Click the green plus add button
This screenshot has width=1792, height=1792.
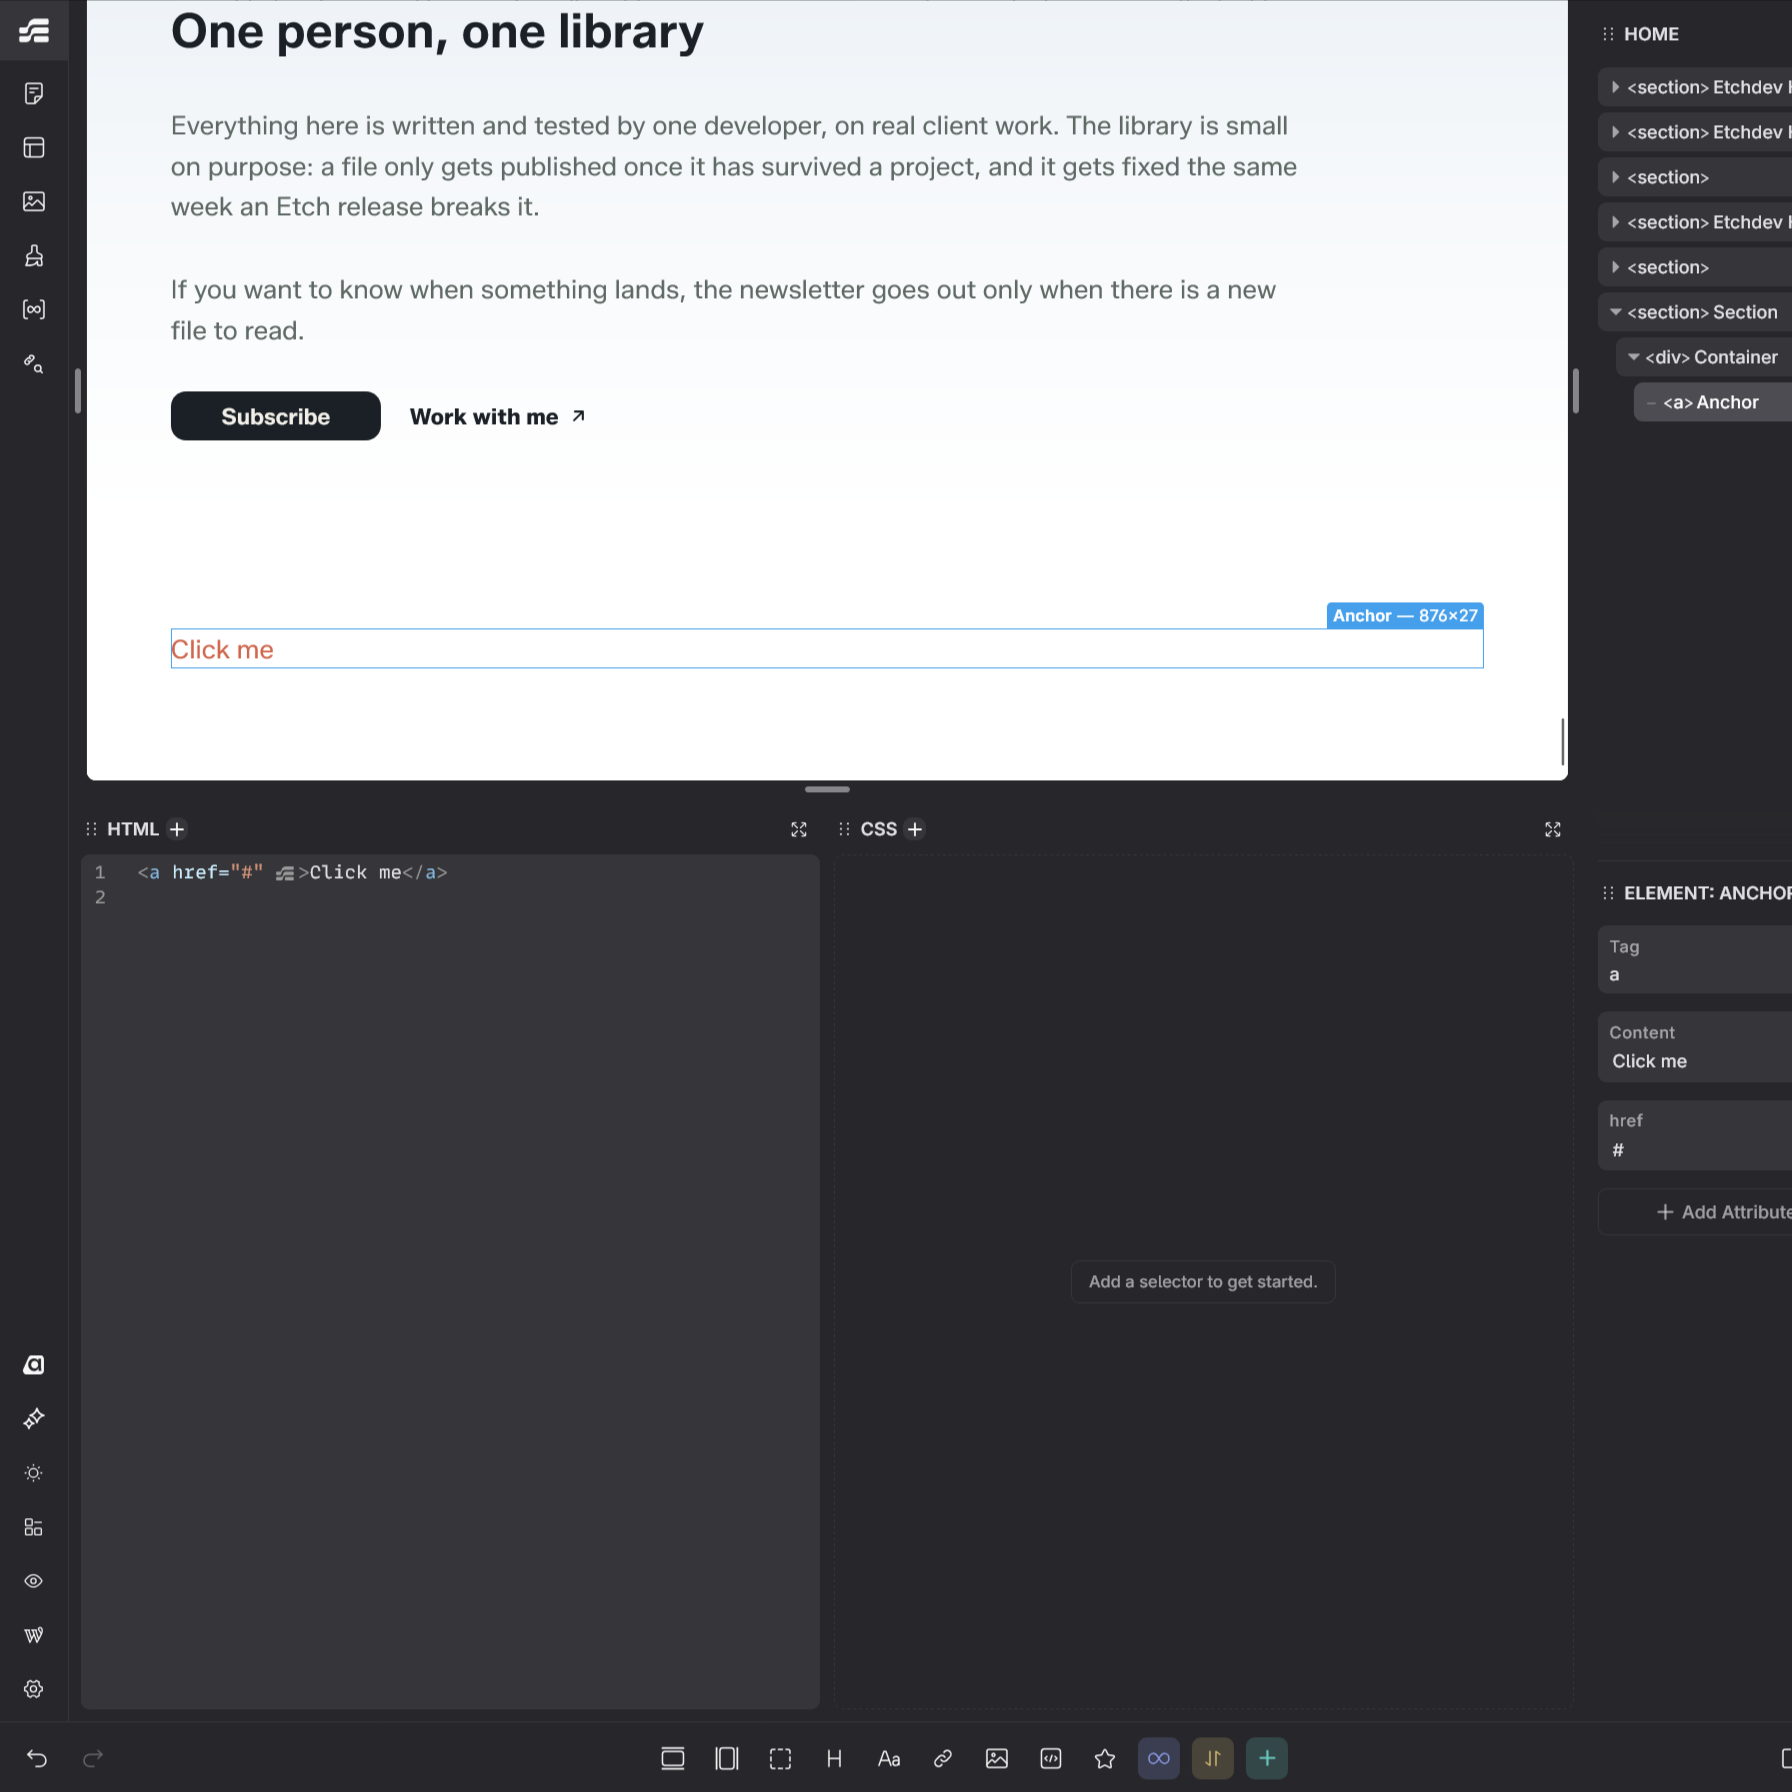click(1267, 1758)
